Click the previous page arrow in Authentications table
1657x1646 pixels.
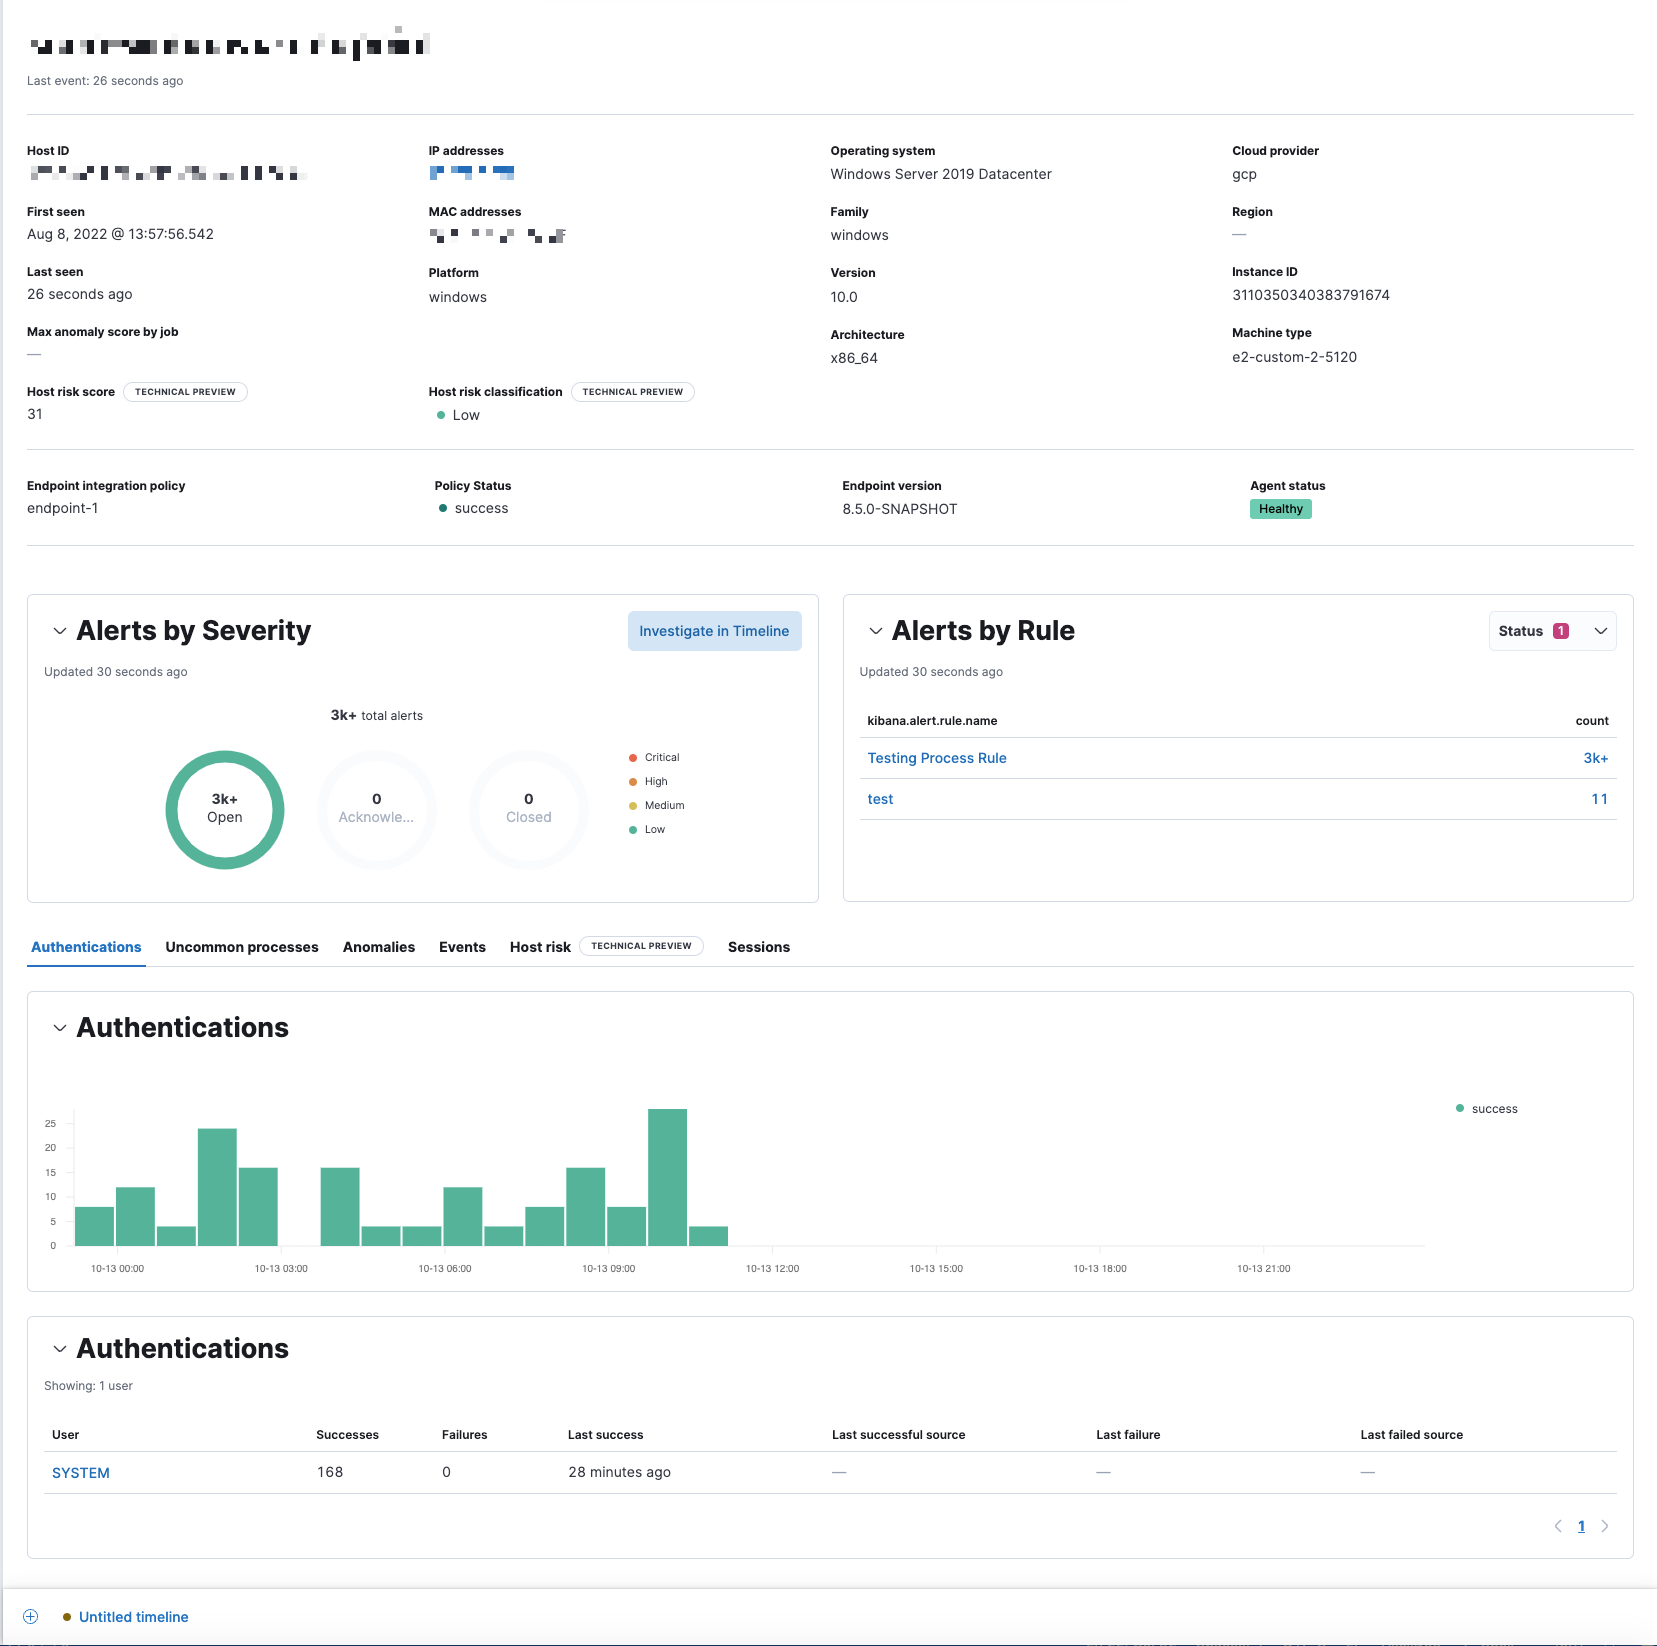coord(1557,1526)
